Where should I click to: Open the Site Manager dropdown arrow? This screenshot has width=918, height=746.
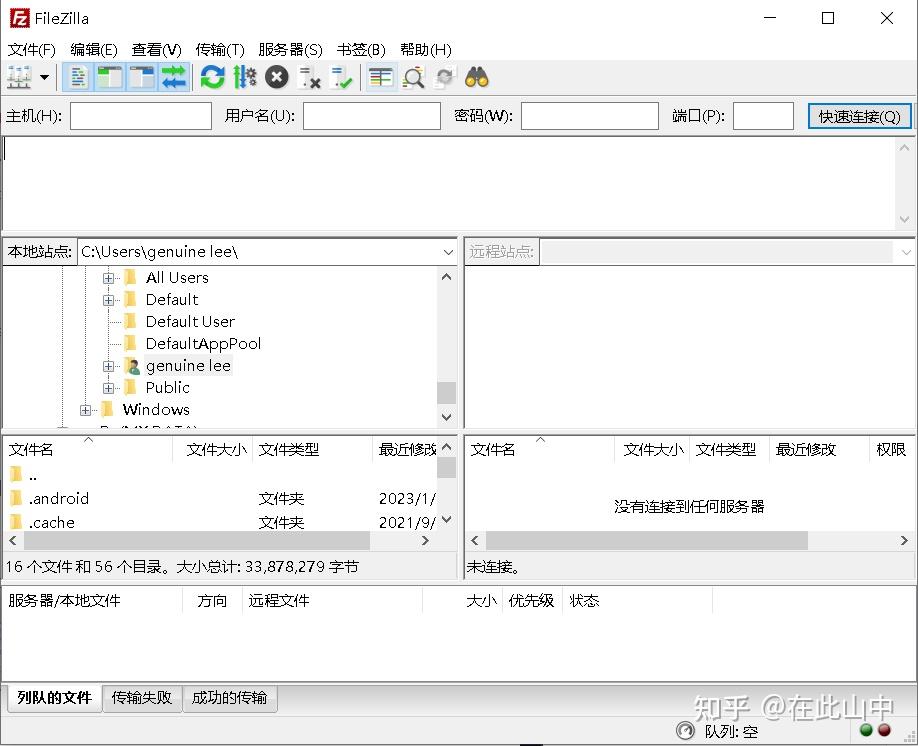coord(44,77)
